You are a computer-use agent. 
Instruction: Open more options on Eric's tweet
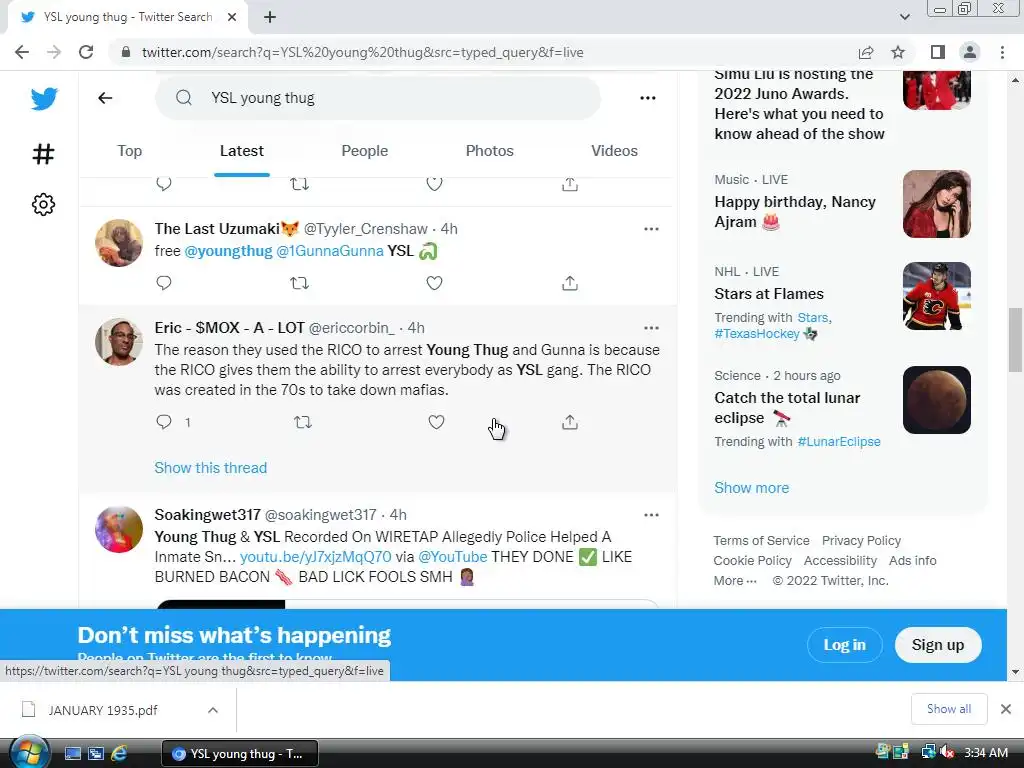click(651, 328)
